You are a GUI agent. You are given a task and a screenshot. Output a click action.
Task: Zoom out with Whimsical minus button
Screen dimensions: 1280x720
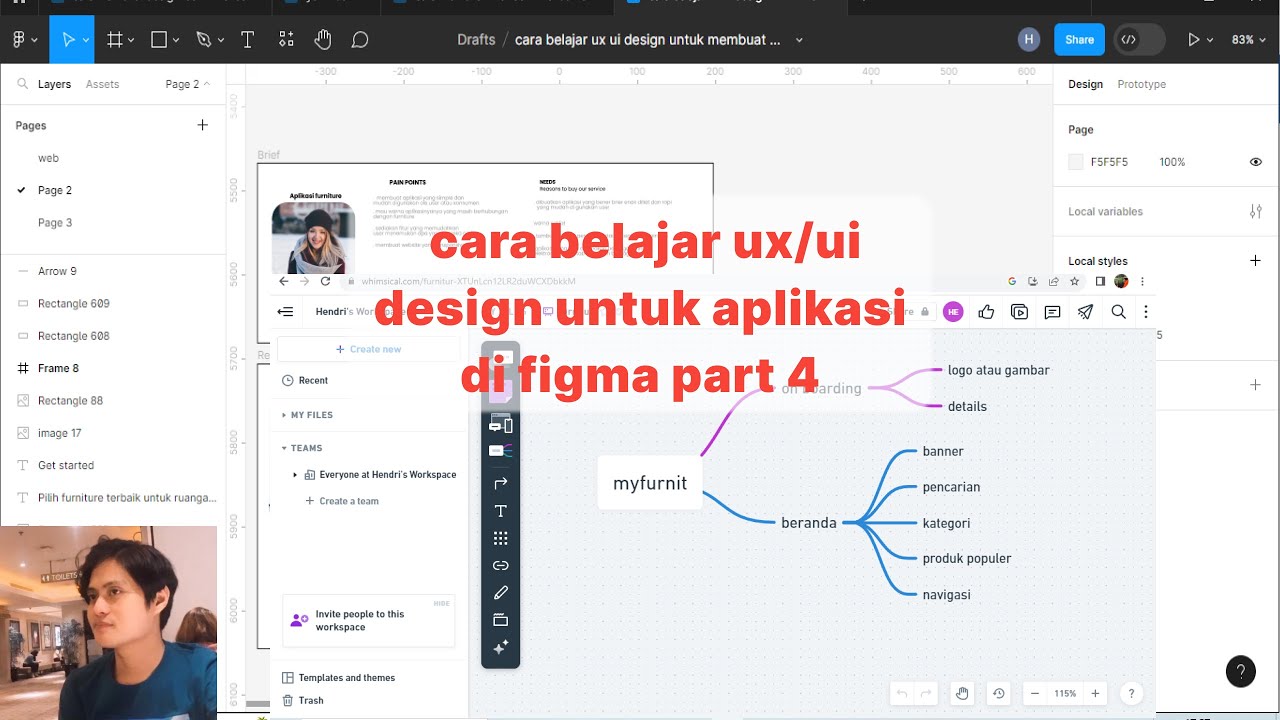coord(1035,693)
